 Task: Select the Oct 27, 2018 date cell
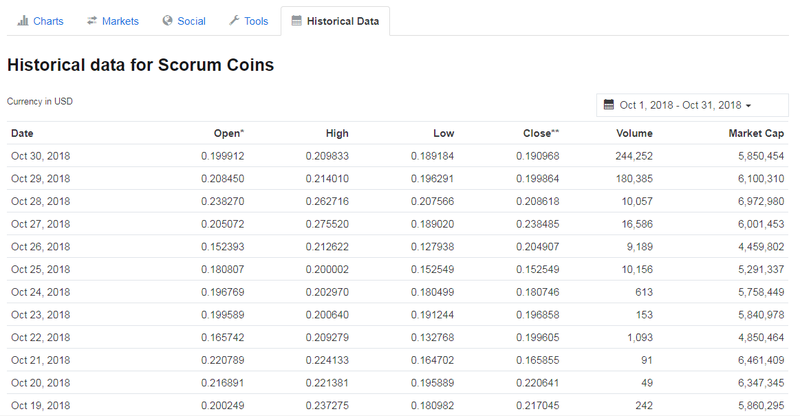click(x=41, y=224)
